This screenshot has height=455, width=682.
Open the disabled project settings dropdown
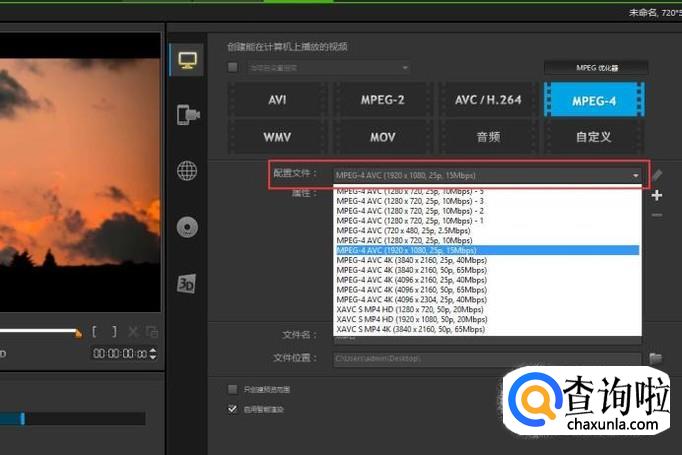click(328, 68)
